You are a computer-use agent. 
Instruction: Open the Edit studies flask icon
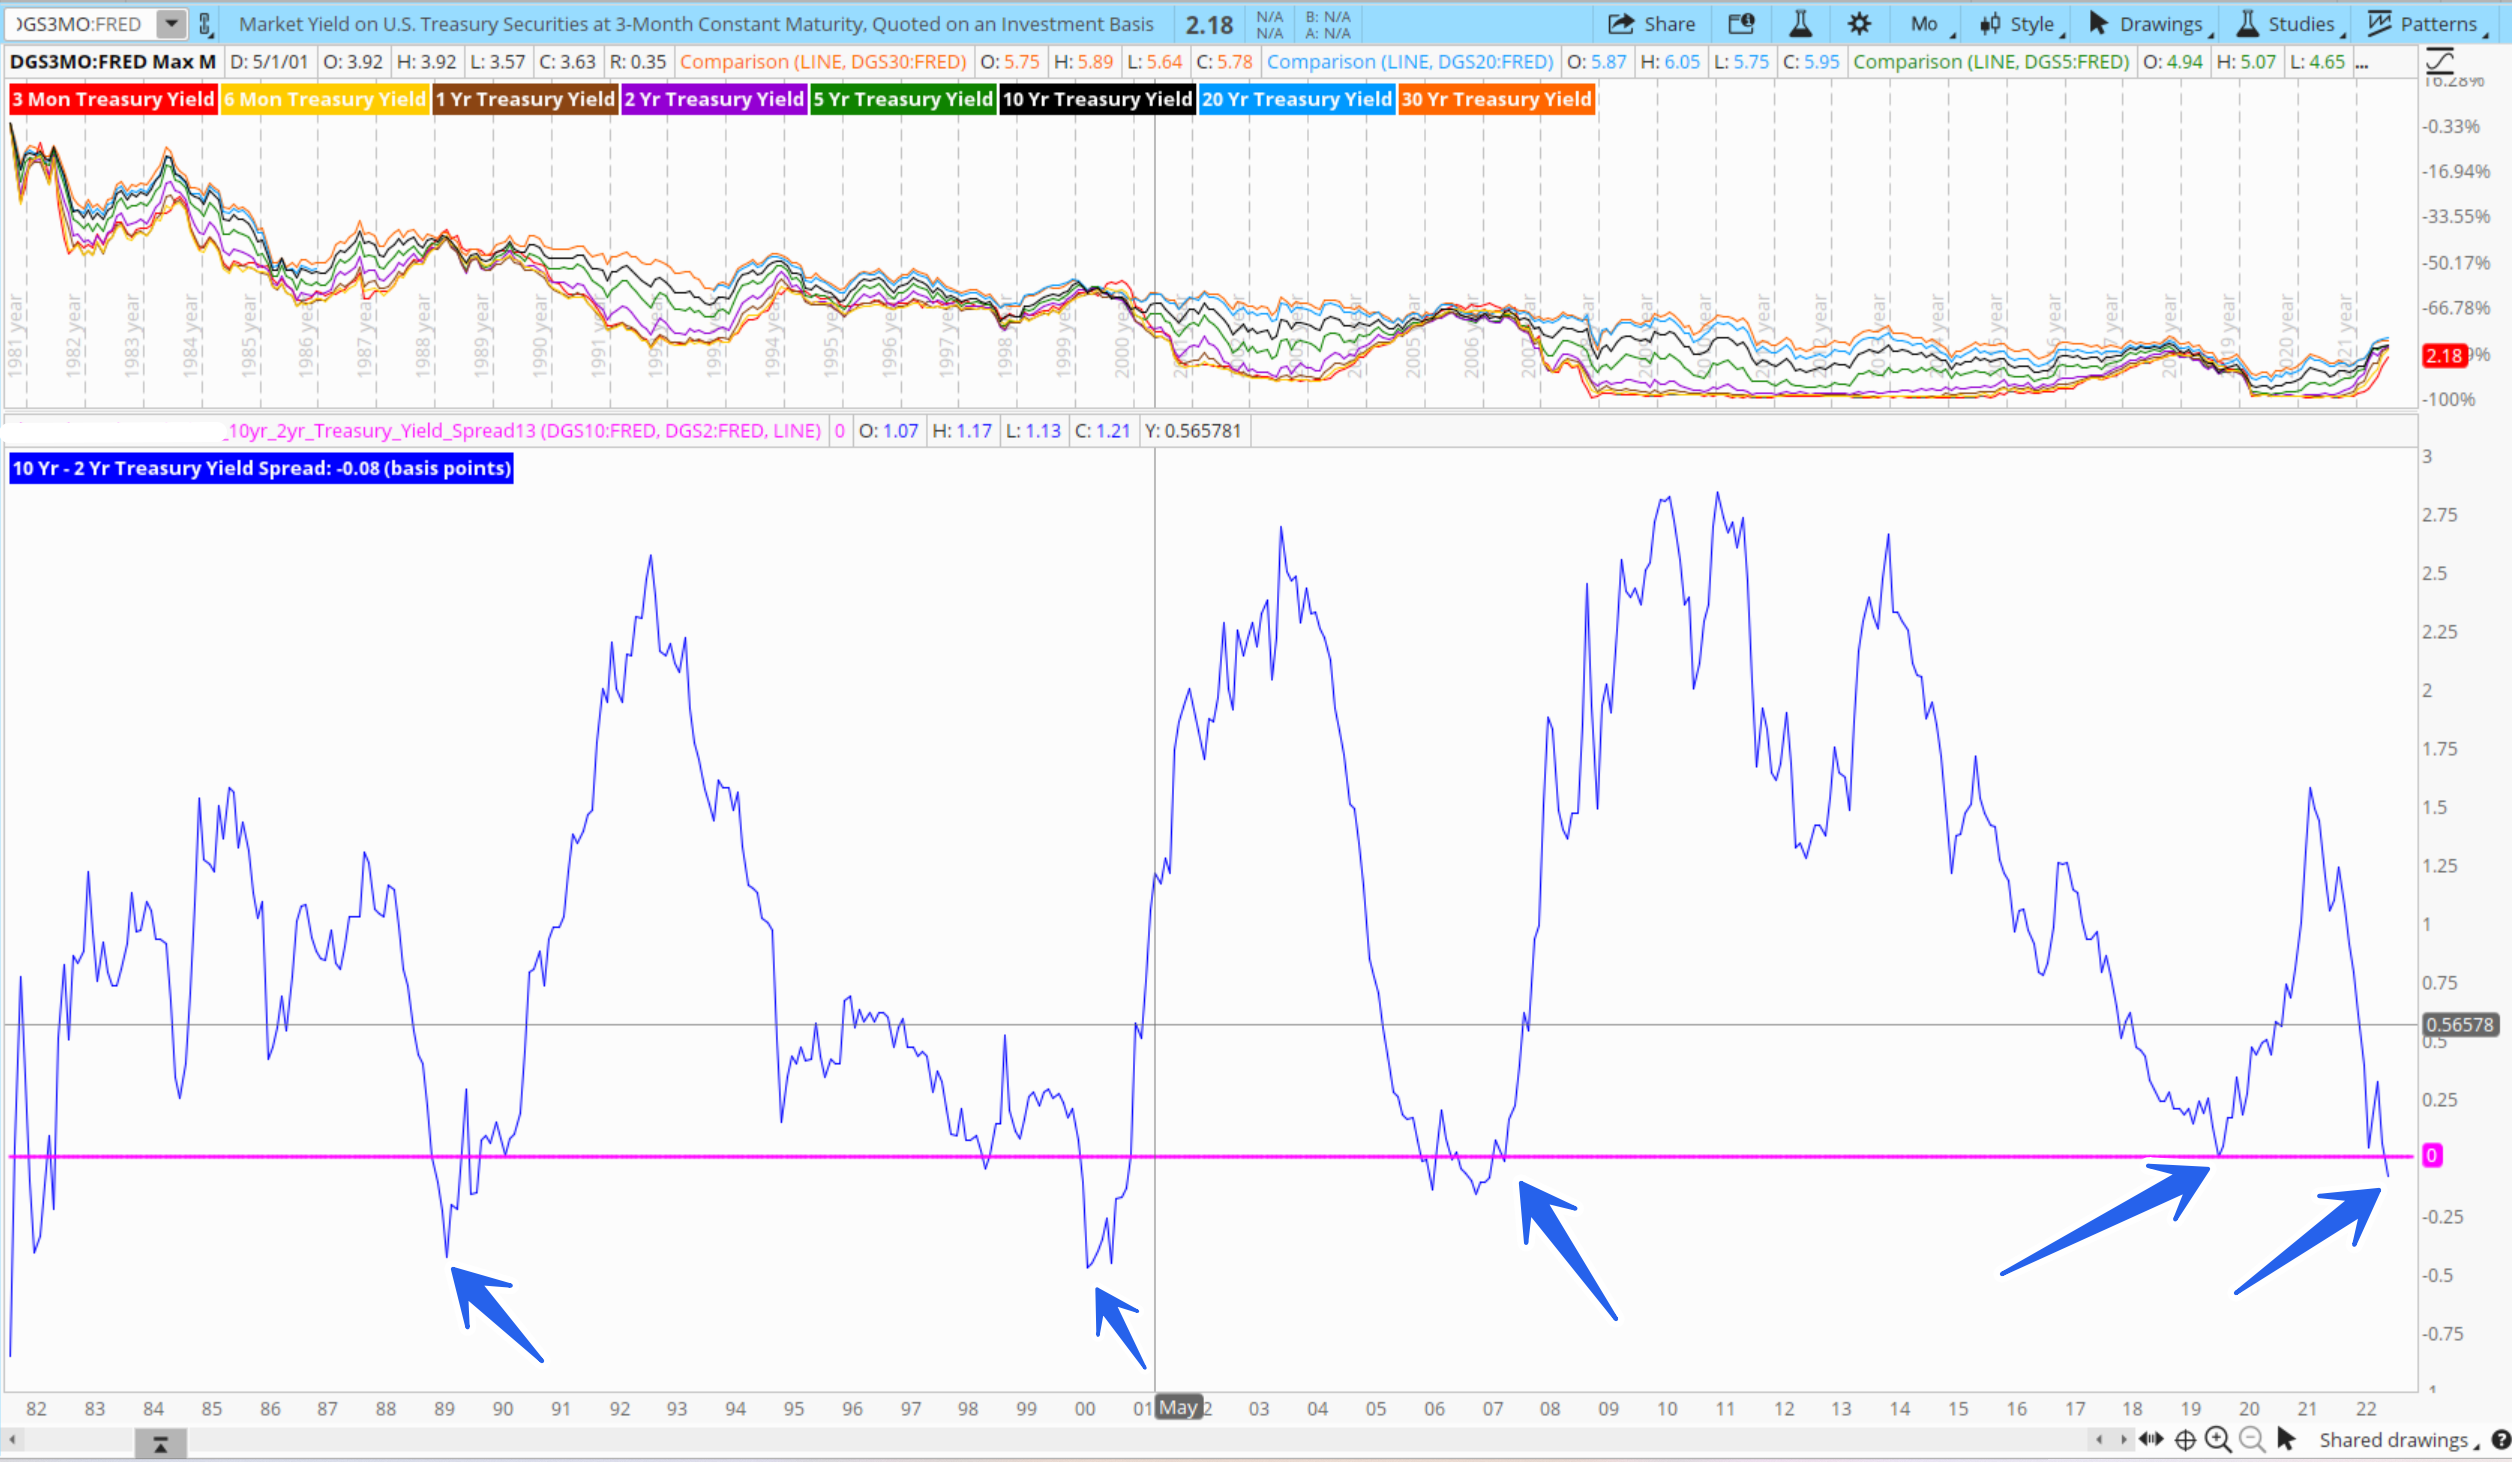(x=1800, y=24)
